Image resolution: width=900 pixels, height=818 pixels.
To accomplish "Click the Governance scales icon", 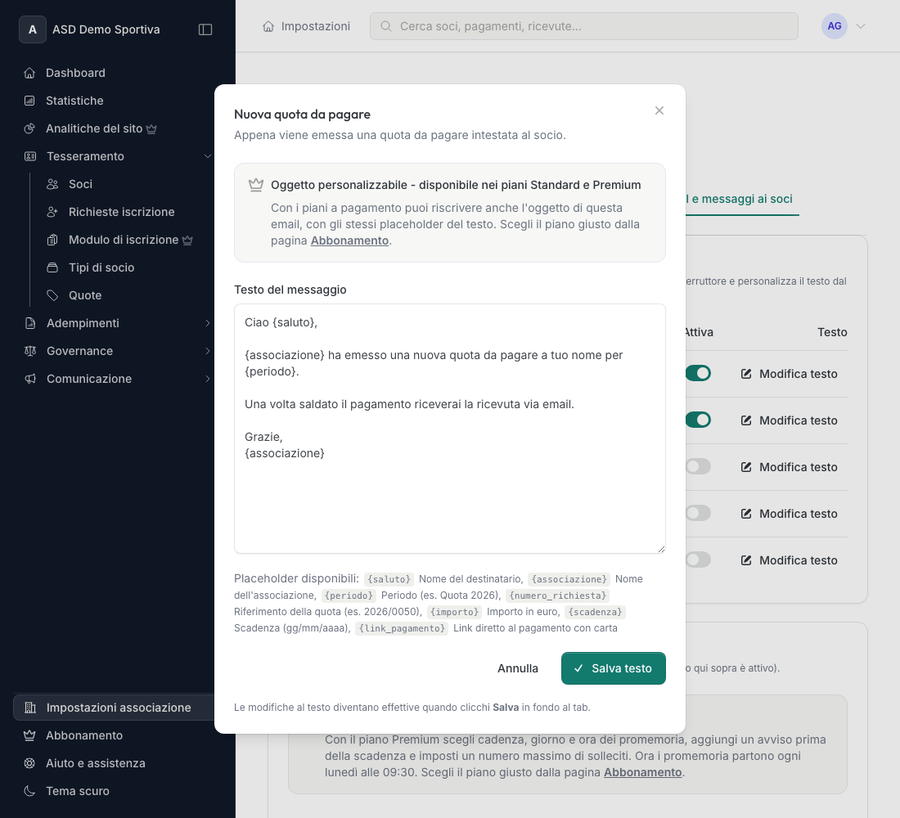I will (x=30, y=351).
